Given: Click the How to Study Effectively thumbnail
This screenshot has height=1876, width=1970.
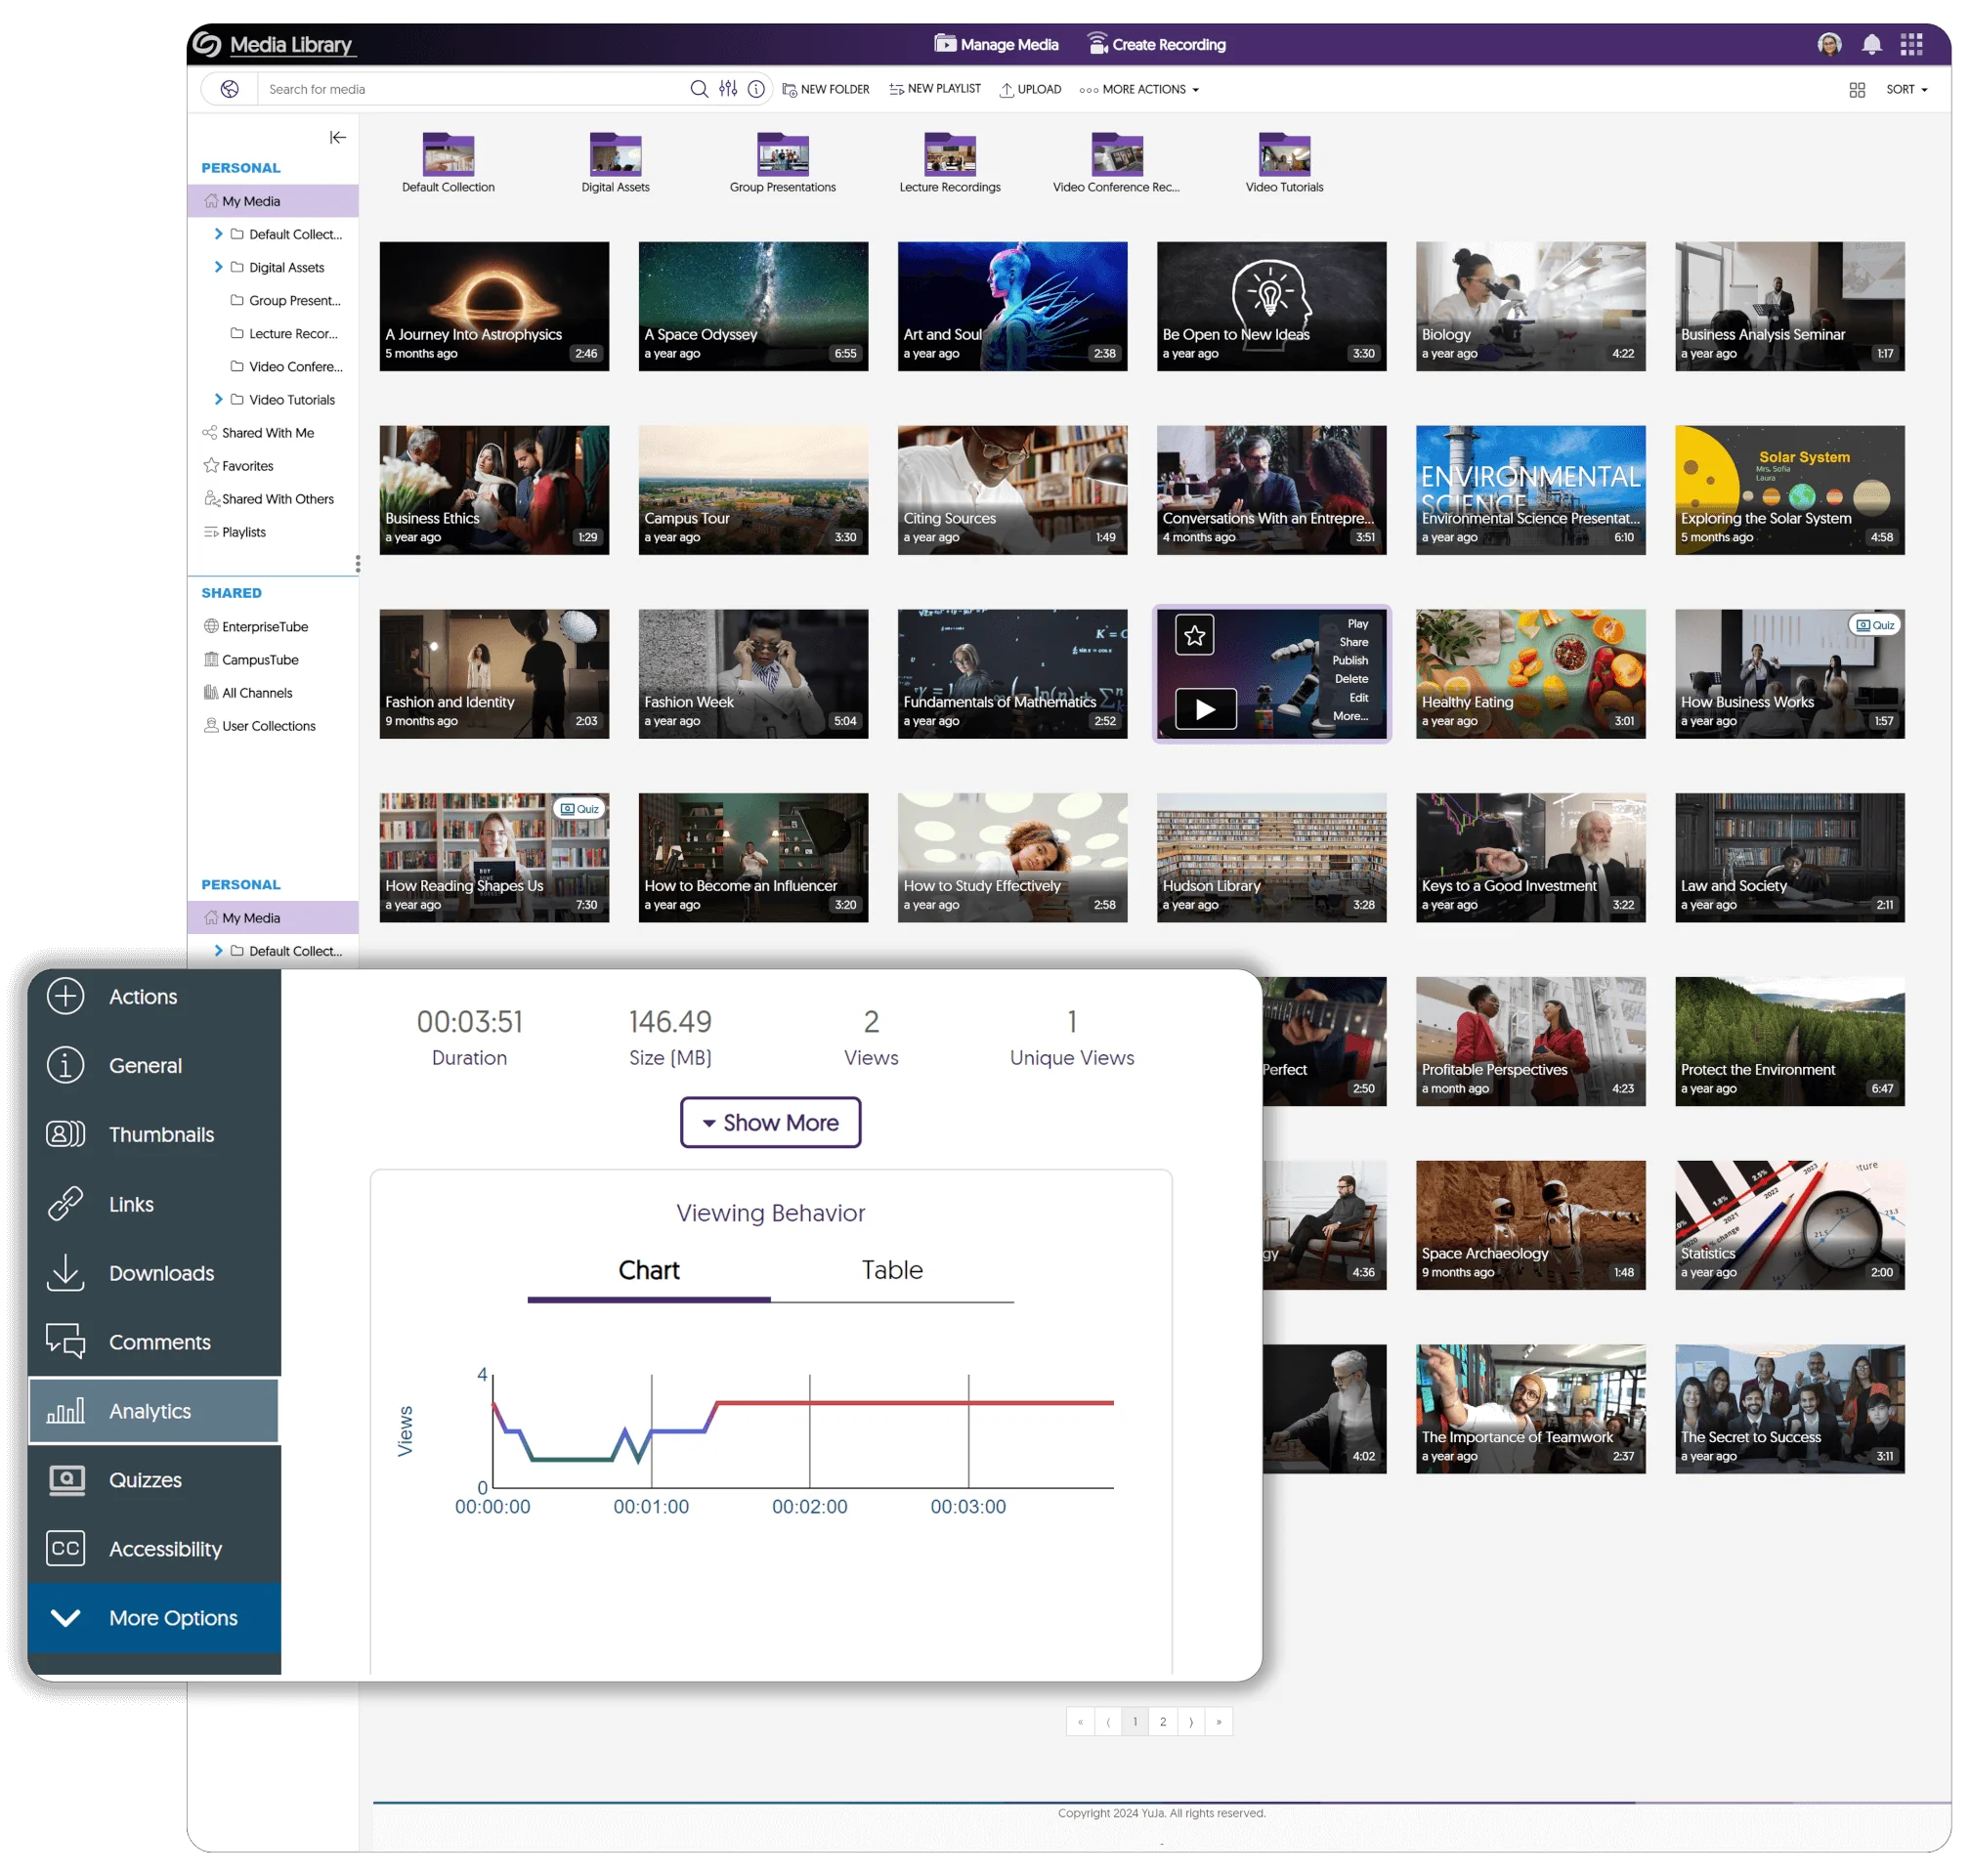Looking at the screenshot, I should click(1013, 851).
